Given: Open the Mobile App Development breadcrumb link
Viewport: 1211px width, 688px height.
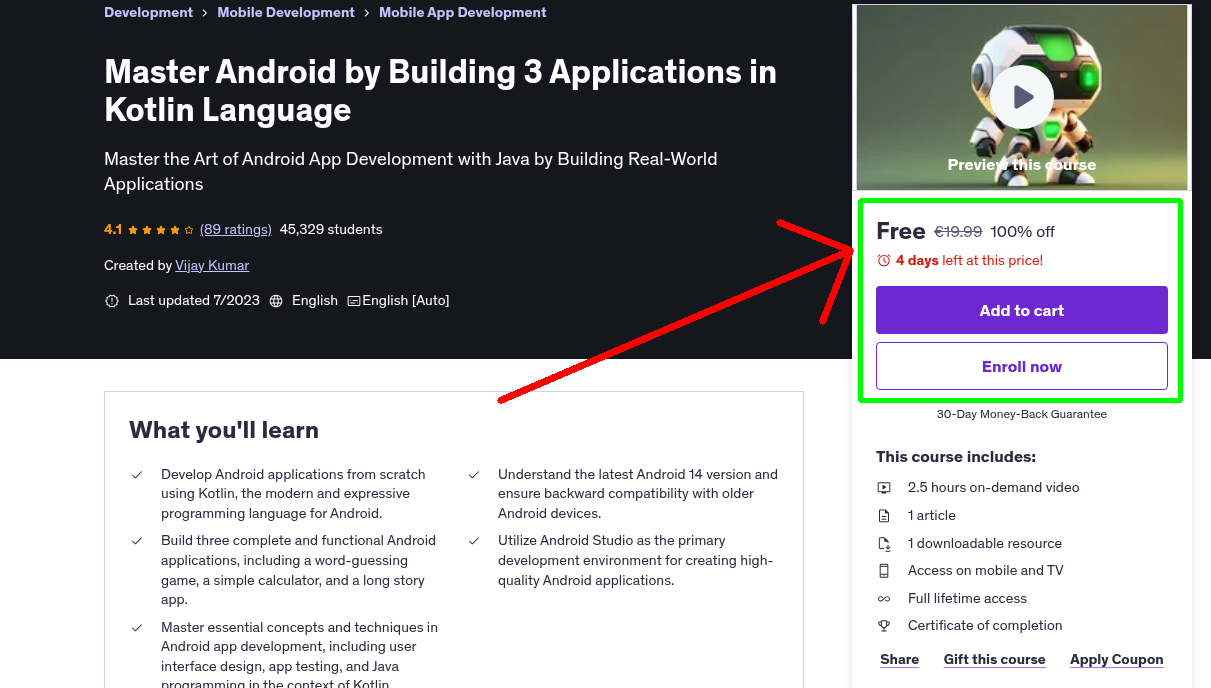Looking at the screenshot, I should [x=463, y=13].
